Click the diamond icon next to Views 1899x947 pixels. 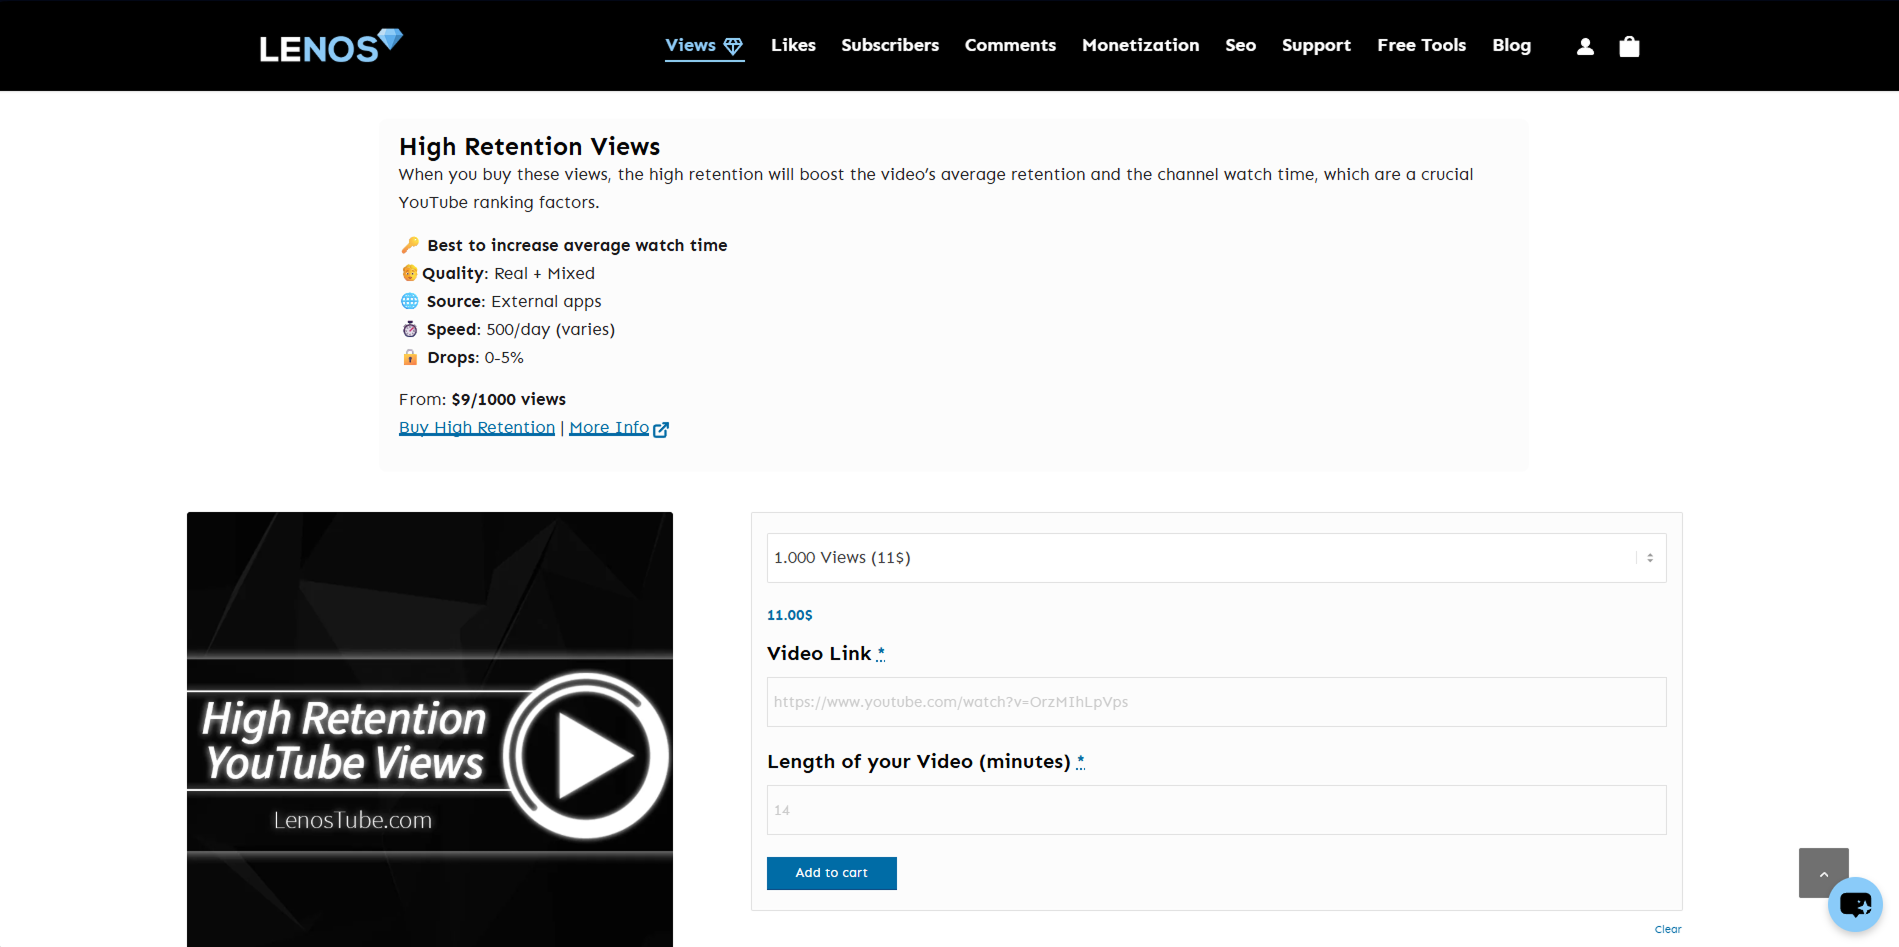(x=733, y=46)
